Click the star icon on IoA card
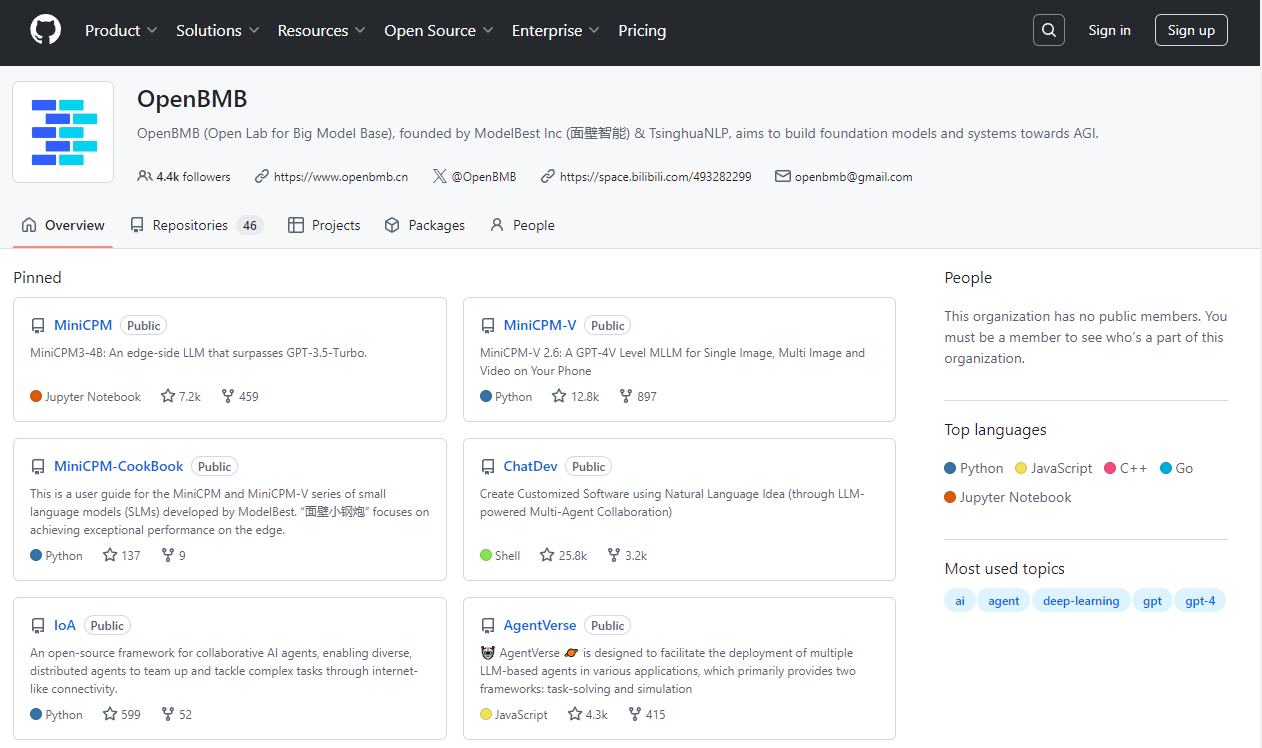Image resolution: width=1262 pixels, height=748 pixels. [x=110, y=714]
